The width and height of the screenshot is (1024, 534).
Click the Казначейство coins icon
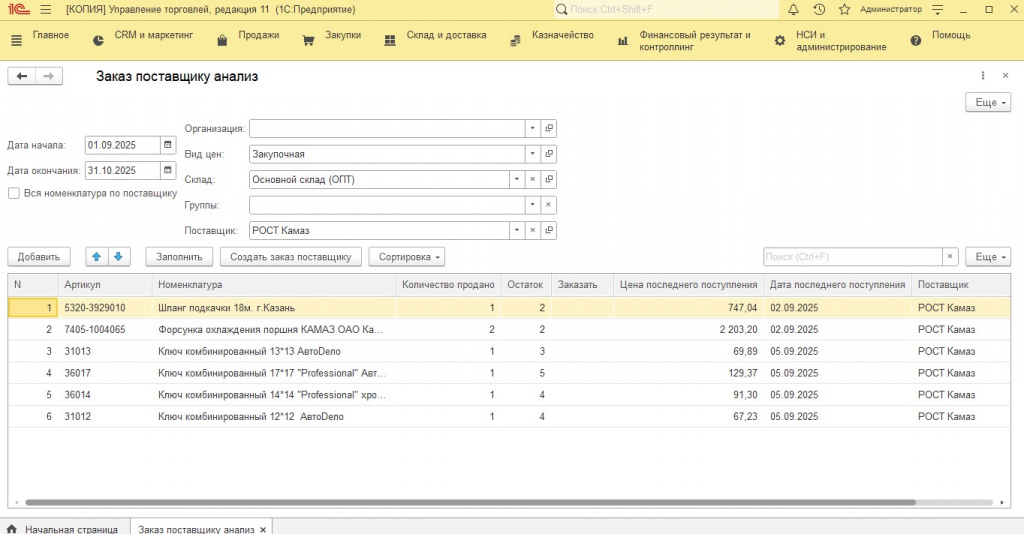coord(515,40)
